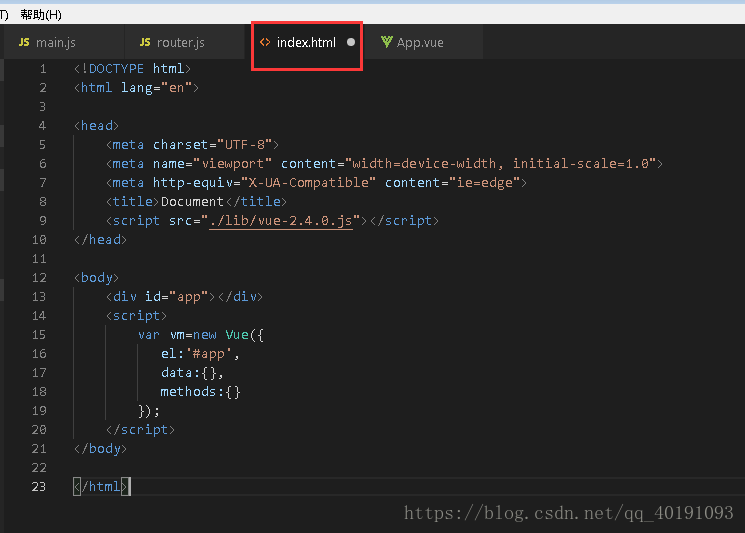Click the JS icon on router.js tab

(x=145, y=42)
